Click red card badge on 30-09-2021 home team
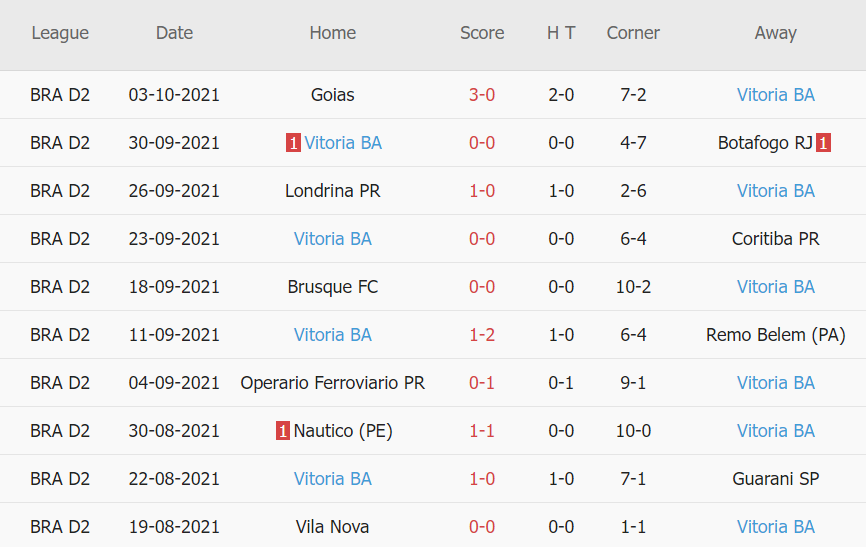866x547 pixels. [293, 143]
